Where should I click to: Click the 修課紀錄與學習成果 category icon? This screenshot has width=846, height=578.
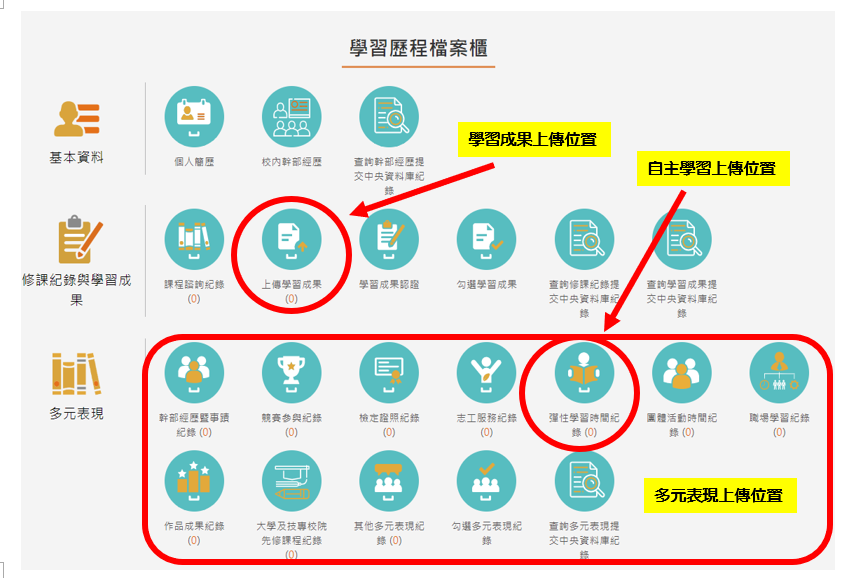point(79,239)
